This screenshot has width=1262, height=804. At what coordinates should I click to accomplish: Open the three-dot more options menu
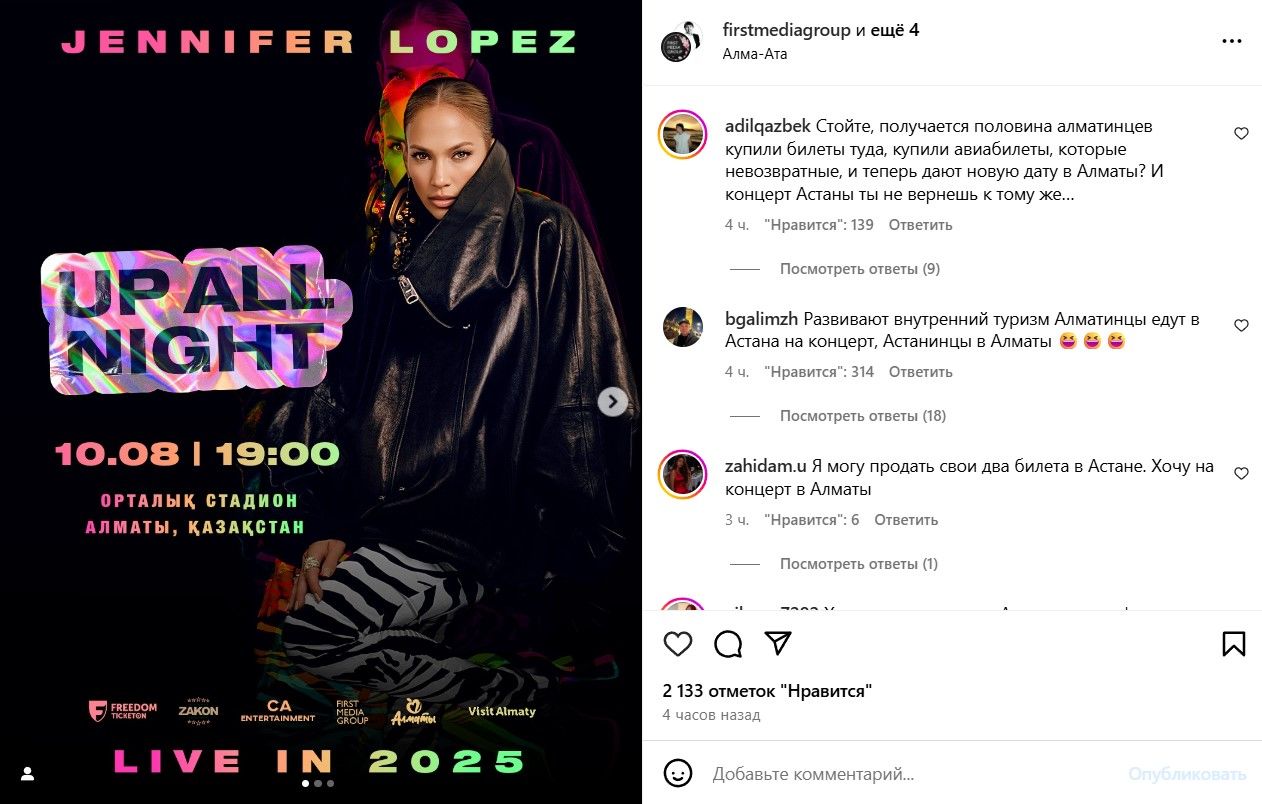click(x=1231, y=42)
